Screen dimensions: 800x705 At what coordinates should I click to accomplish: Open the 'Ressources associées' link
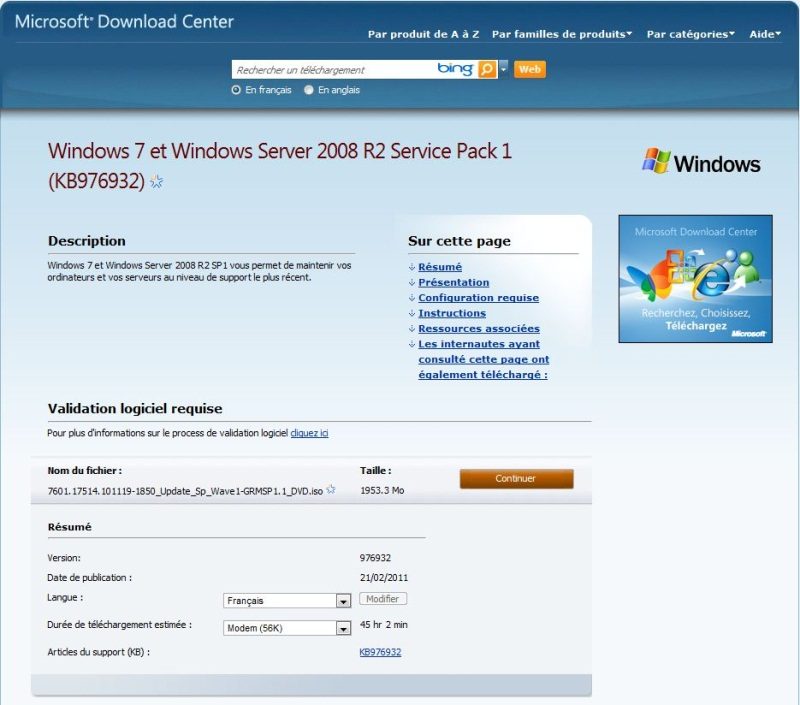coord(479,328)
